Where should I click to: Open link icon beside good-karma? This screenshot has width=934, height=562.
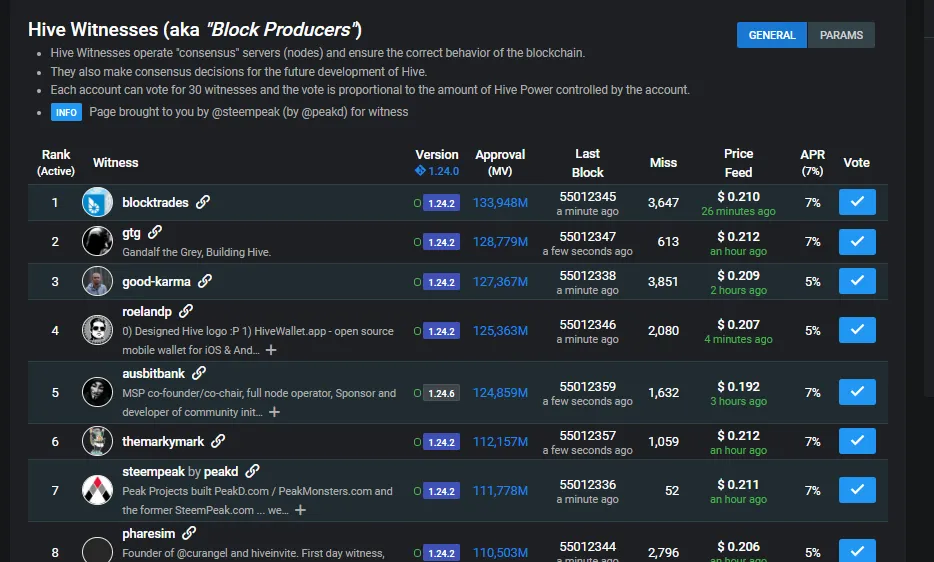[205, 281]
